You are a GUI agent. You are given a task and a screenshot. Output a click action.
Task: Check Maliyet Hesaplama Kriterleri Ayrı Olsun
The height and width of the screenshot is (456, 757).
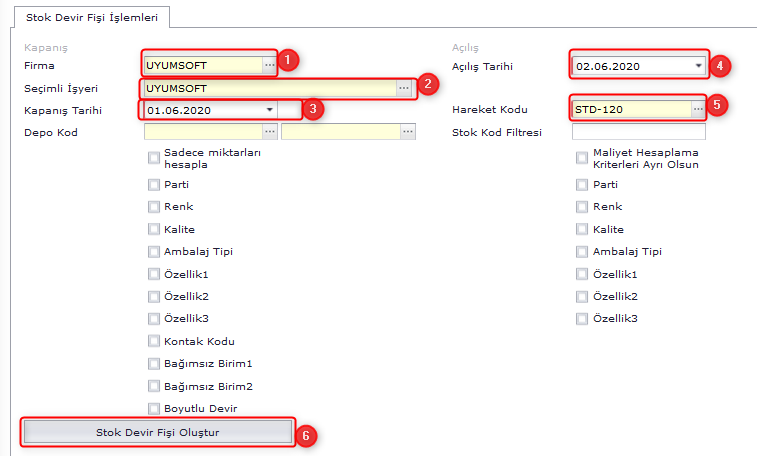point(582,157)
